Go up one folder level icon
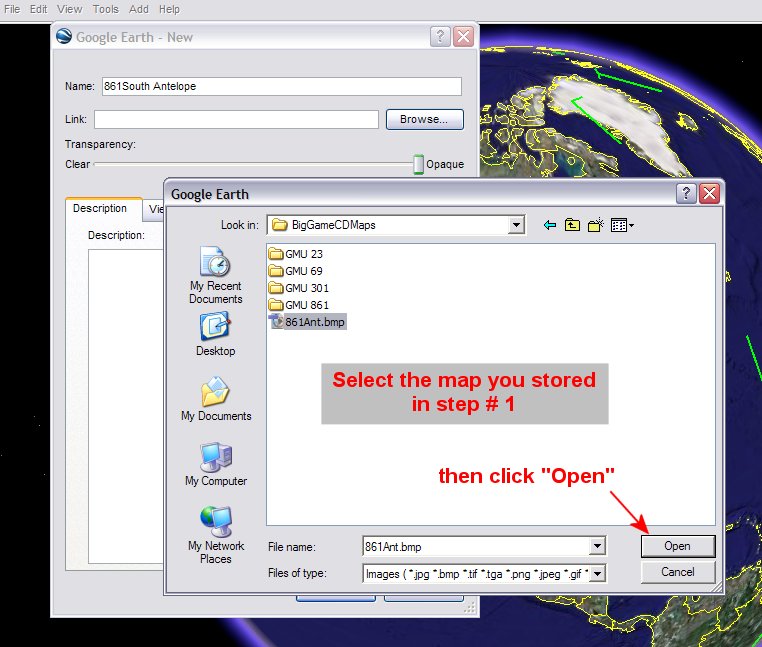762x647 pixels. coord(572,225)
